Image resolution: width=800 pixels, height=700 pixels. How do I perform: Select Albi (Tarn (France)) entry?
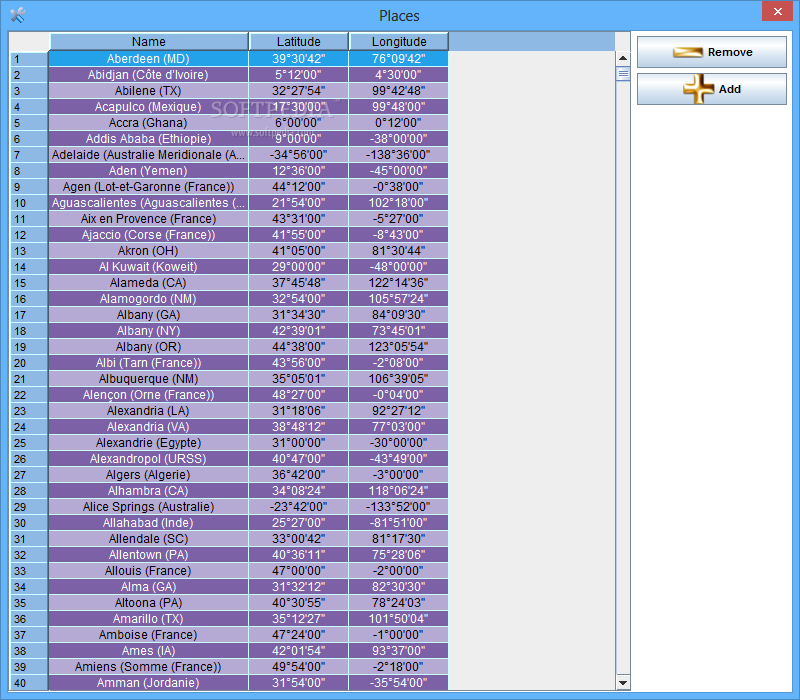[x=148, y=363]
